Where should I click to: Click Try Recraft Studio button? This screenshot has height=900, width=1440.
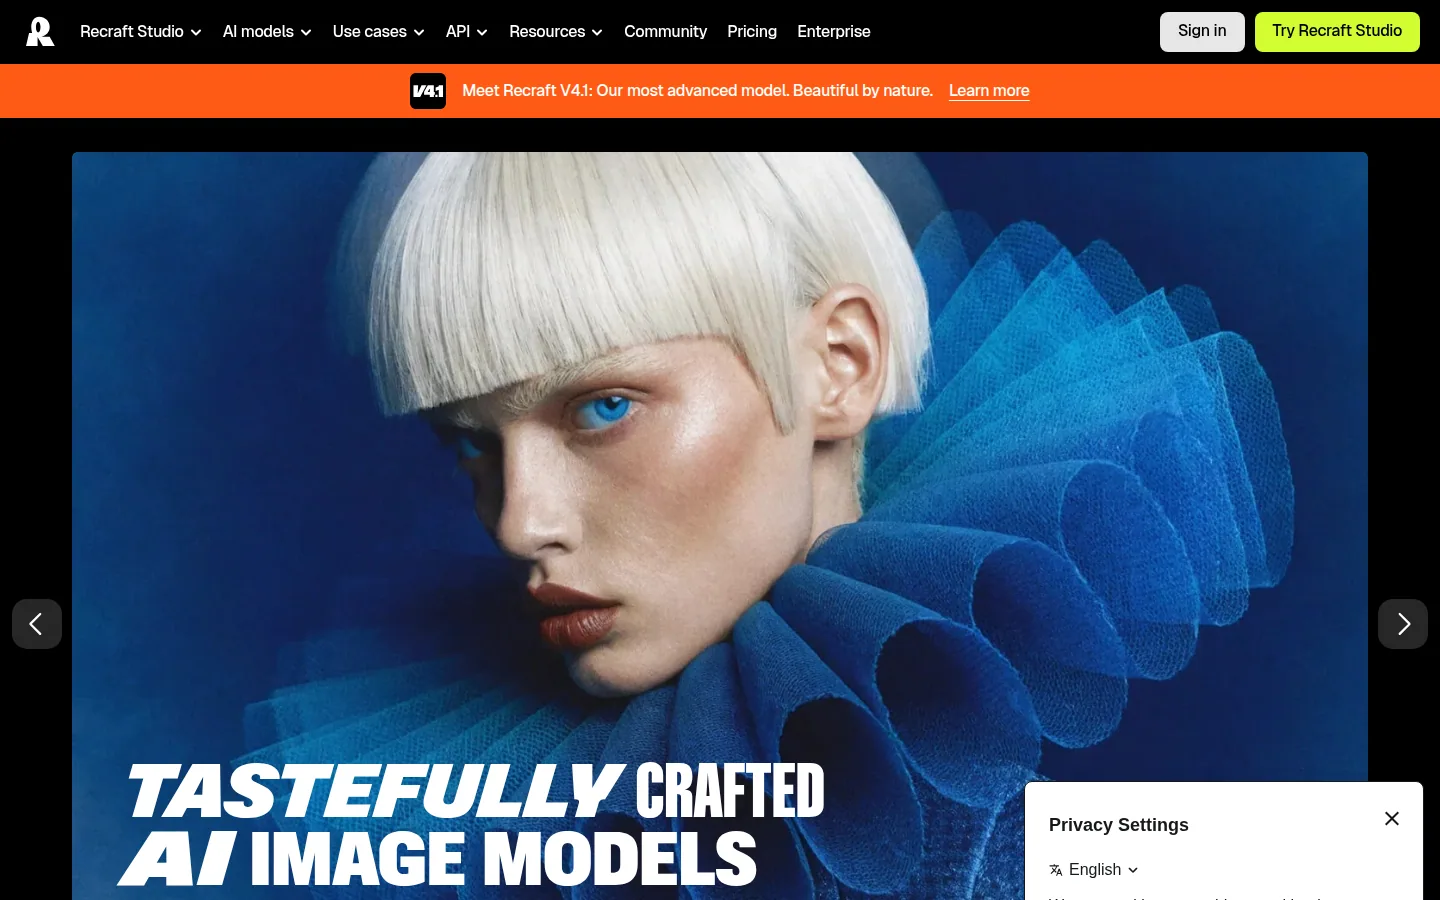(1337, 32)
